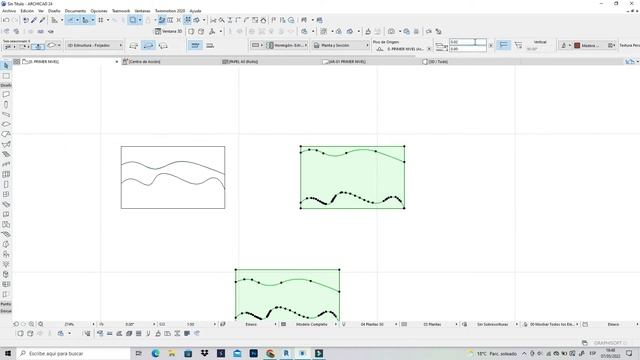This screenshot has height=360, width=640.
Task: Open Microsoft Edge from taskbar
Action: 156,353
